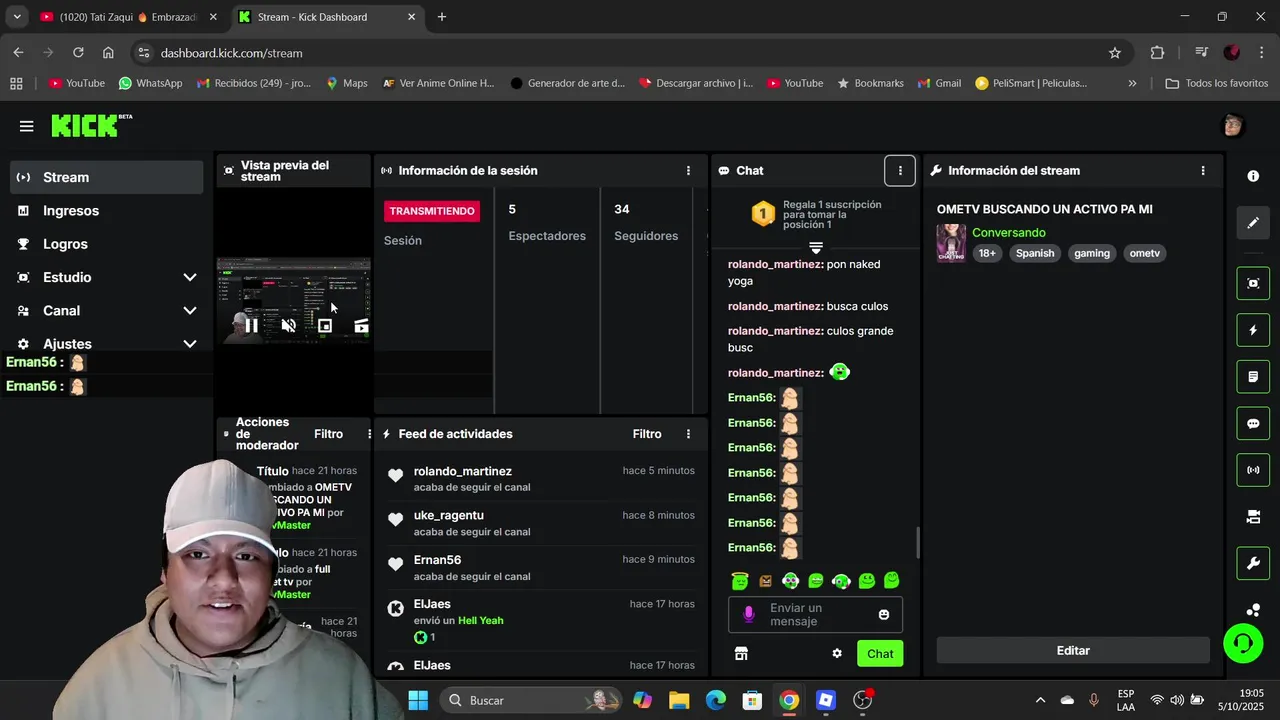Click the green Chat send button
1280x720 pixels.
pyautogui.click(x=880, y=654)
